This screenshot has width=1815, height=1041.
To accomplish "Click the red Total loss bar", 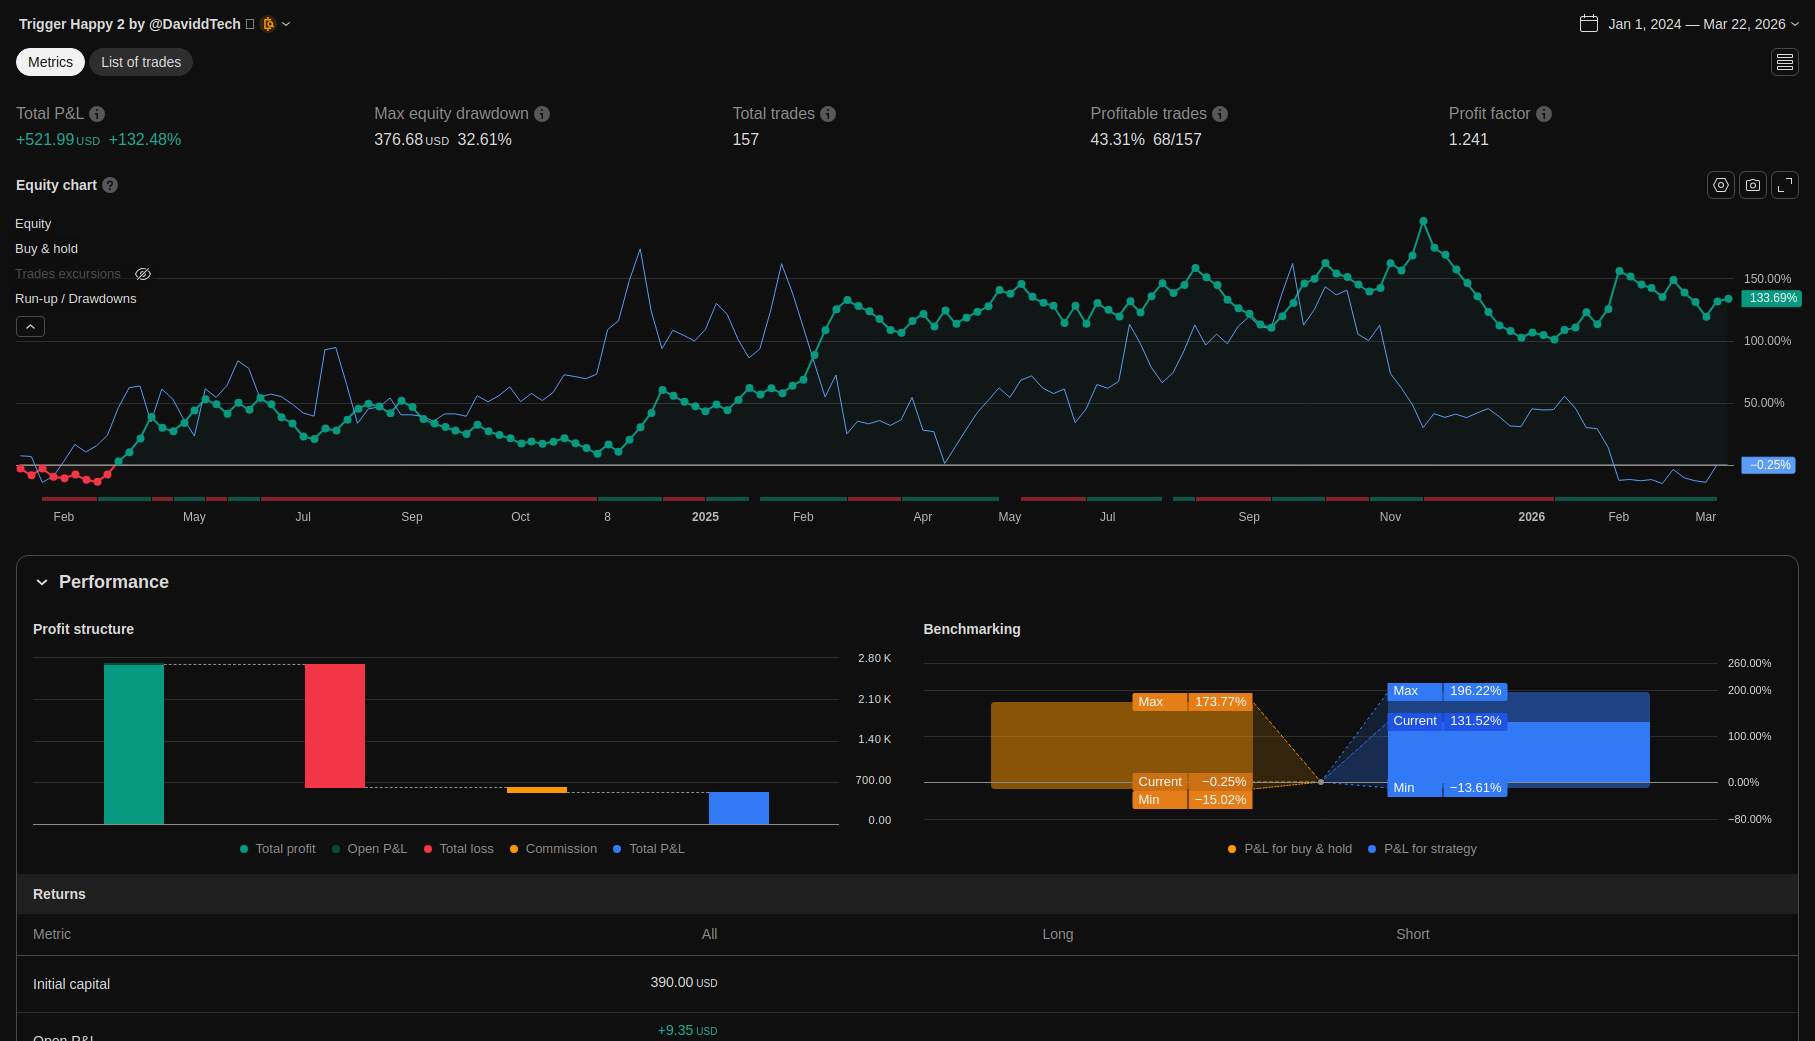I will point(335,726).
